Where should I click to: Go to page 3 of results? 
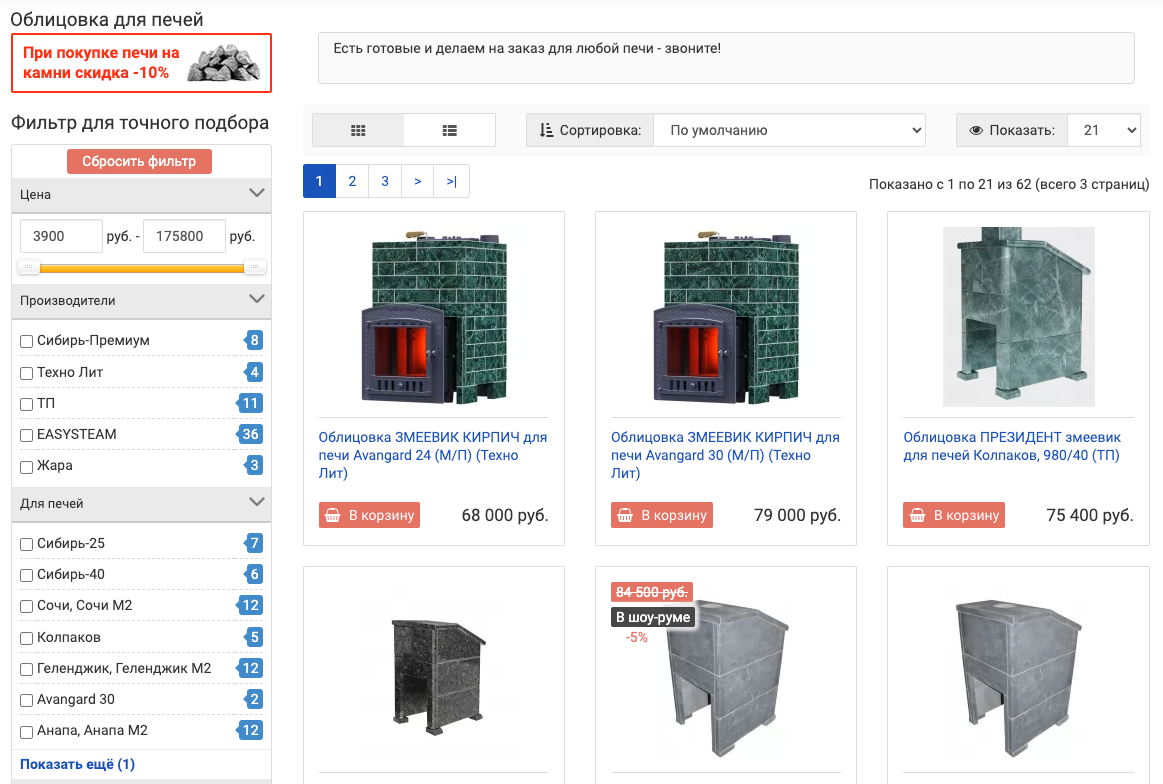pos(385,181)
